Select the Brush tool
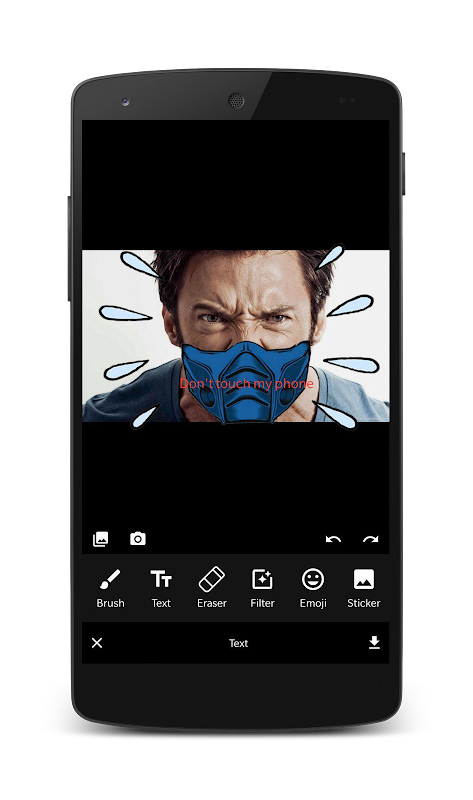The image size is (473, 800). pos(110,588)
